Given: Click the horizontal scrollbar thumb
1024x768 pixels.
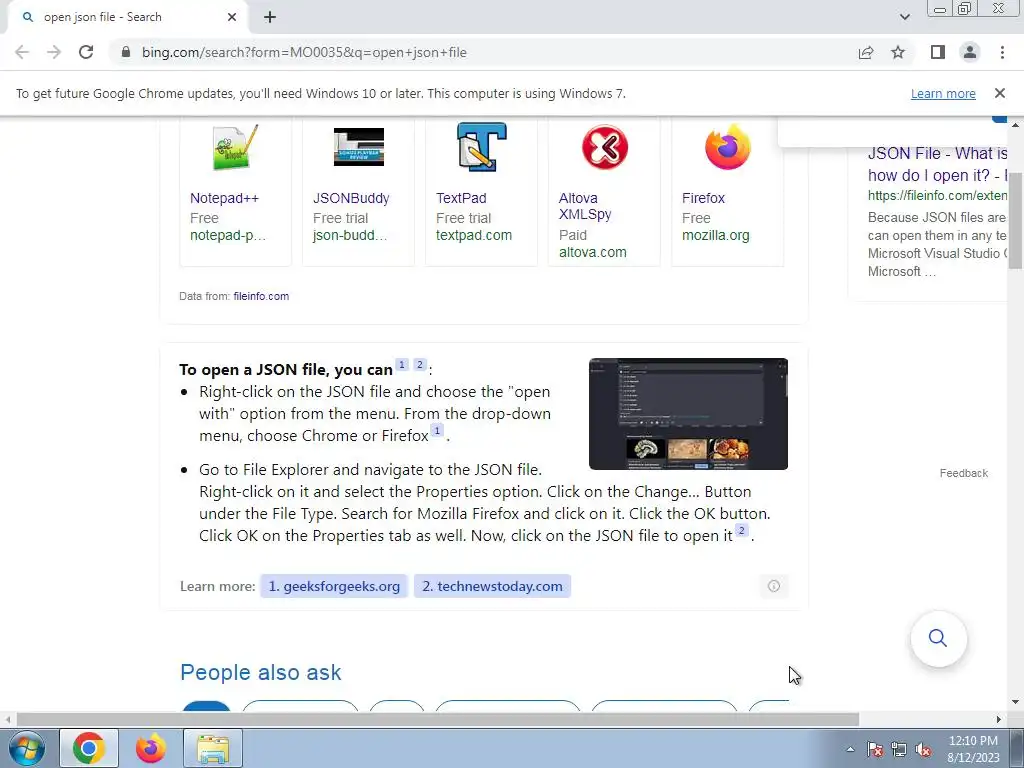Looking at the screenshot, I should [x=438, y=719].
